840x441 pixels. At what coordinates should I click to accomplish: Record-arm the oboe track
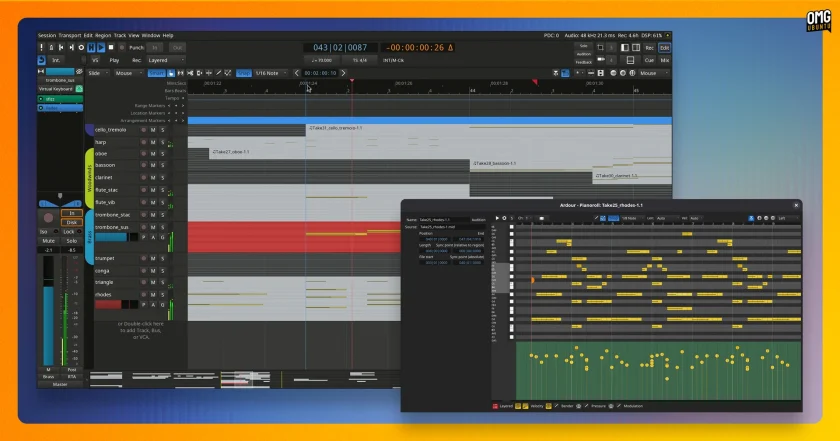143,154
